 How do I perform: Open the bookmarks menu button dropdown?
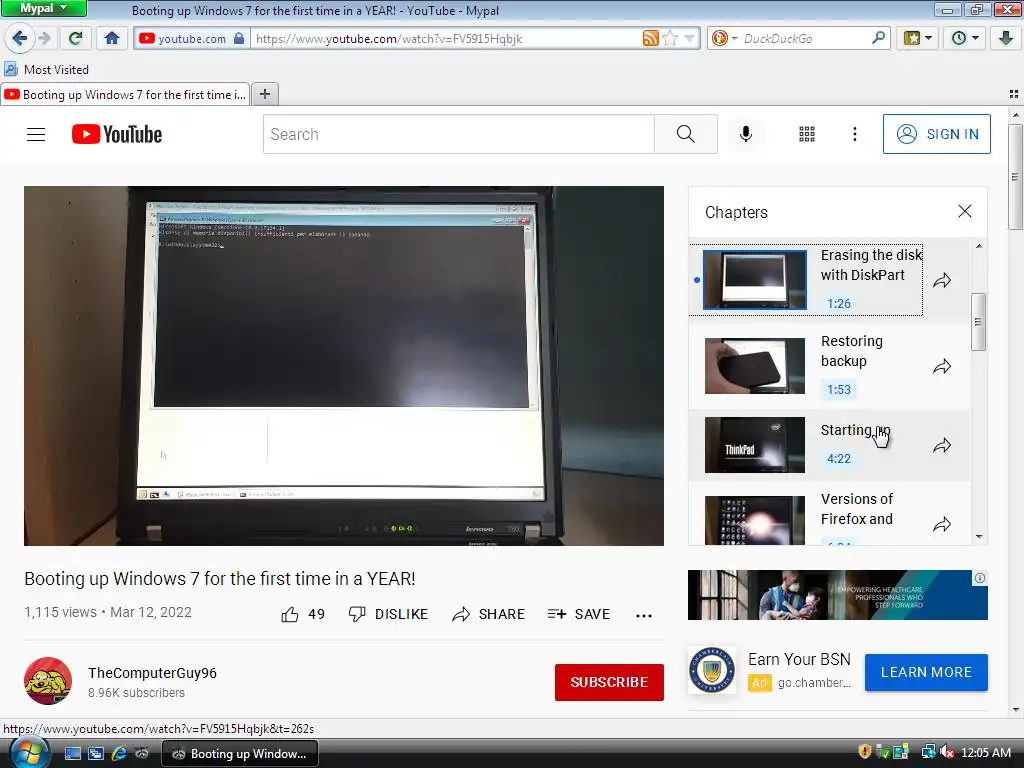tap(918, 39)
